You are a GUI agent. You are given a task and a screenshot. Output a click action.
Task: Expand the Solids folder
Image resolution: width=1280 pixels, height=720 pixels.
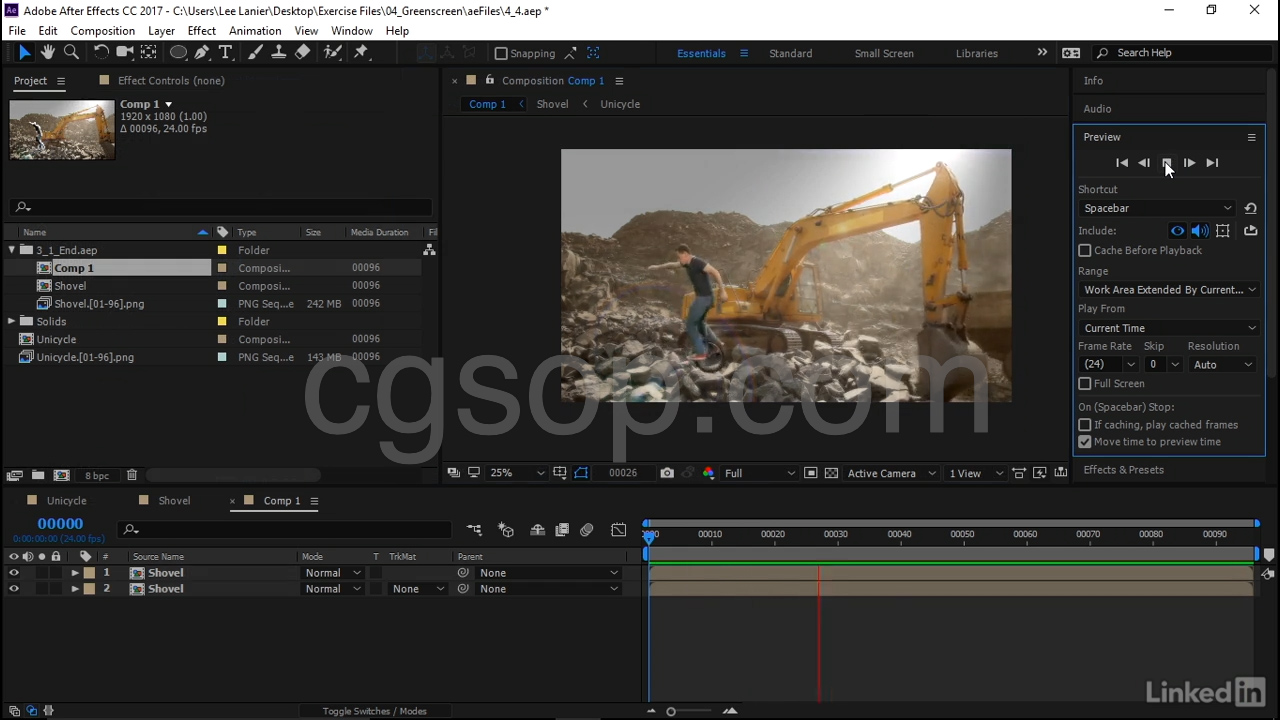12,321
